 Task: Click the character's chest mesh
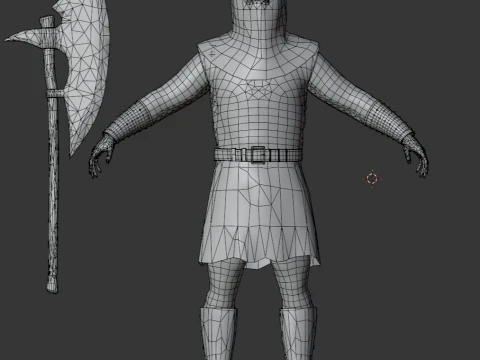point(258,110)
